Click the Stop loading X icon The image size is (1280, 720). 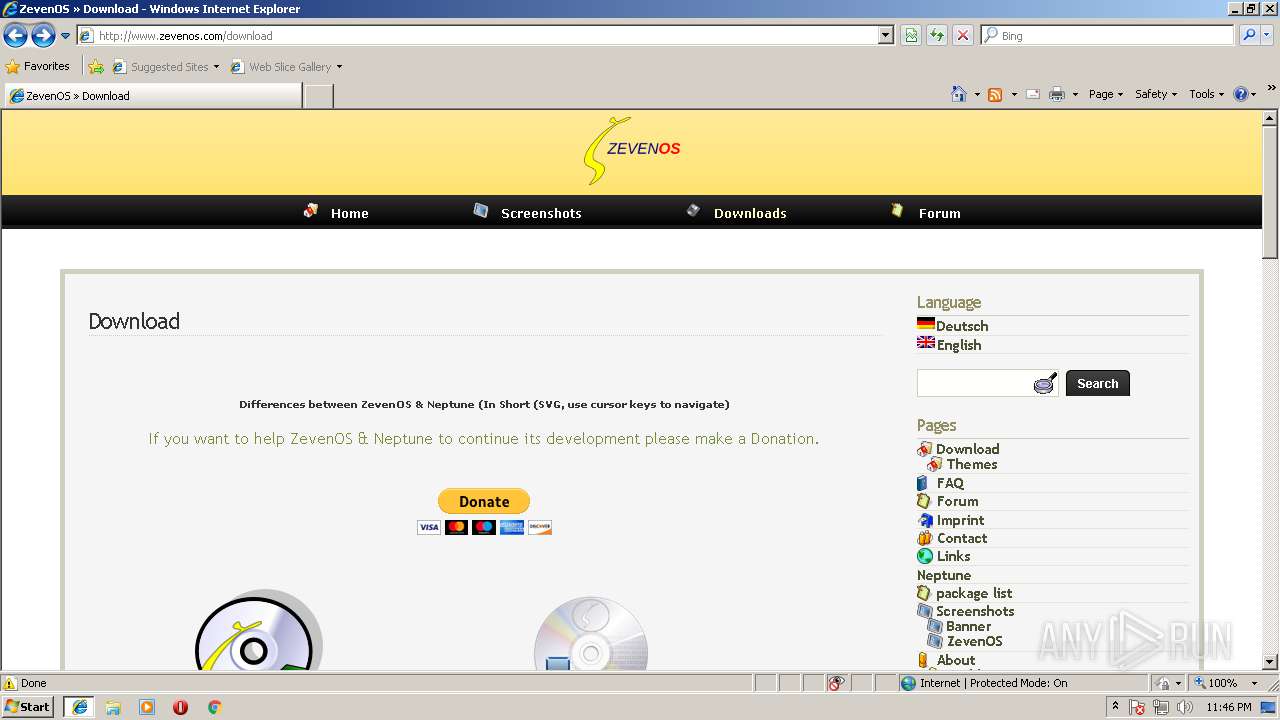tap(963, 36)
